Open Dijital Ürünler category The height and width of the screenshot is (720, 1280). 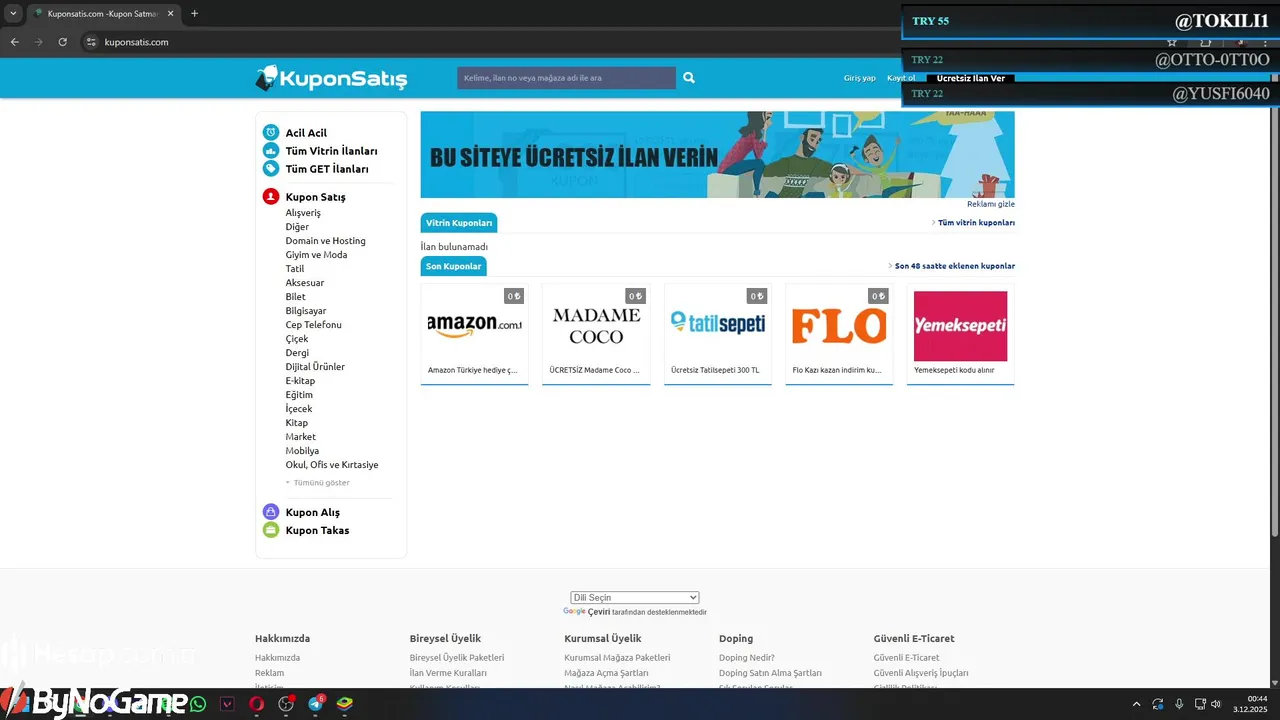pyautogui.click(x=315, y=367)
